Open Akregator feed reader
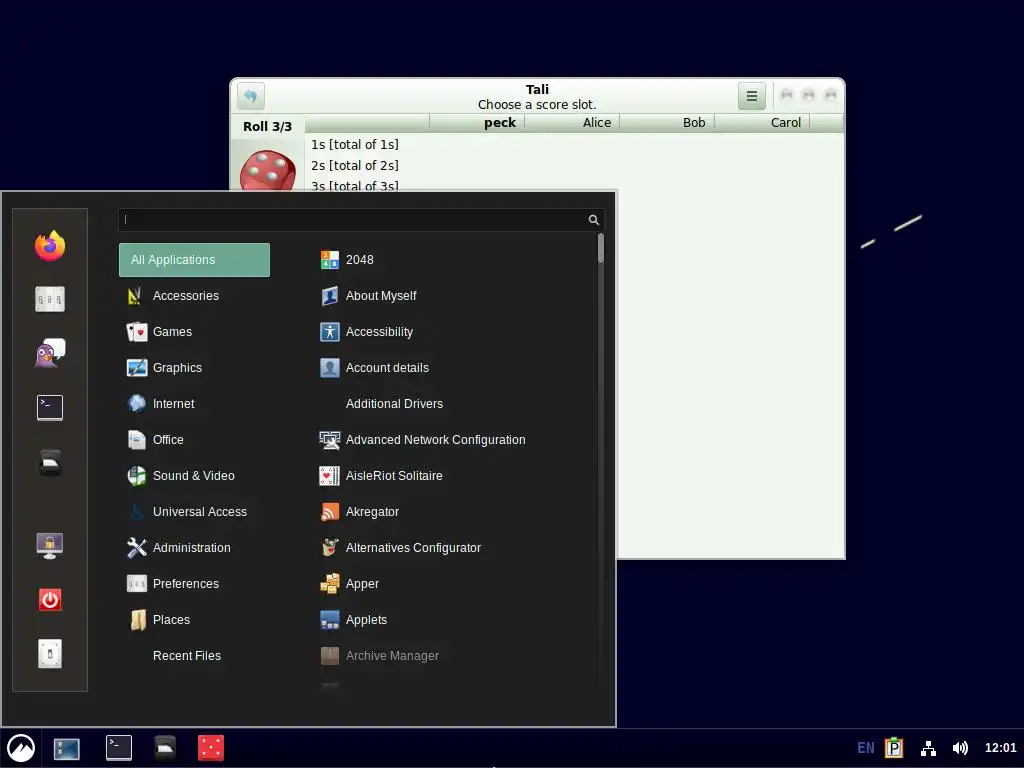The height and width of the screenshot is (768, 1024). point(360,511)
